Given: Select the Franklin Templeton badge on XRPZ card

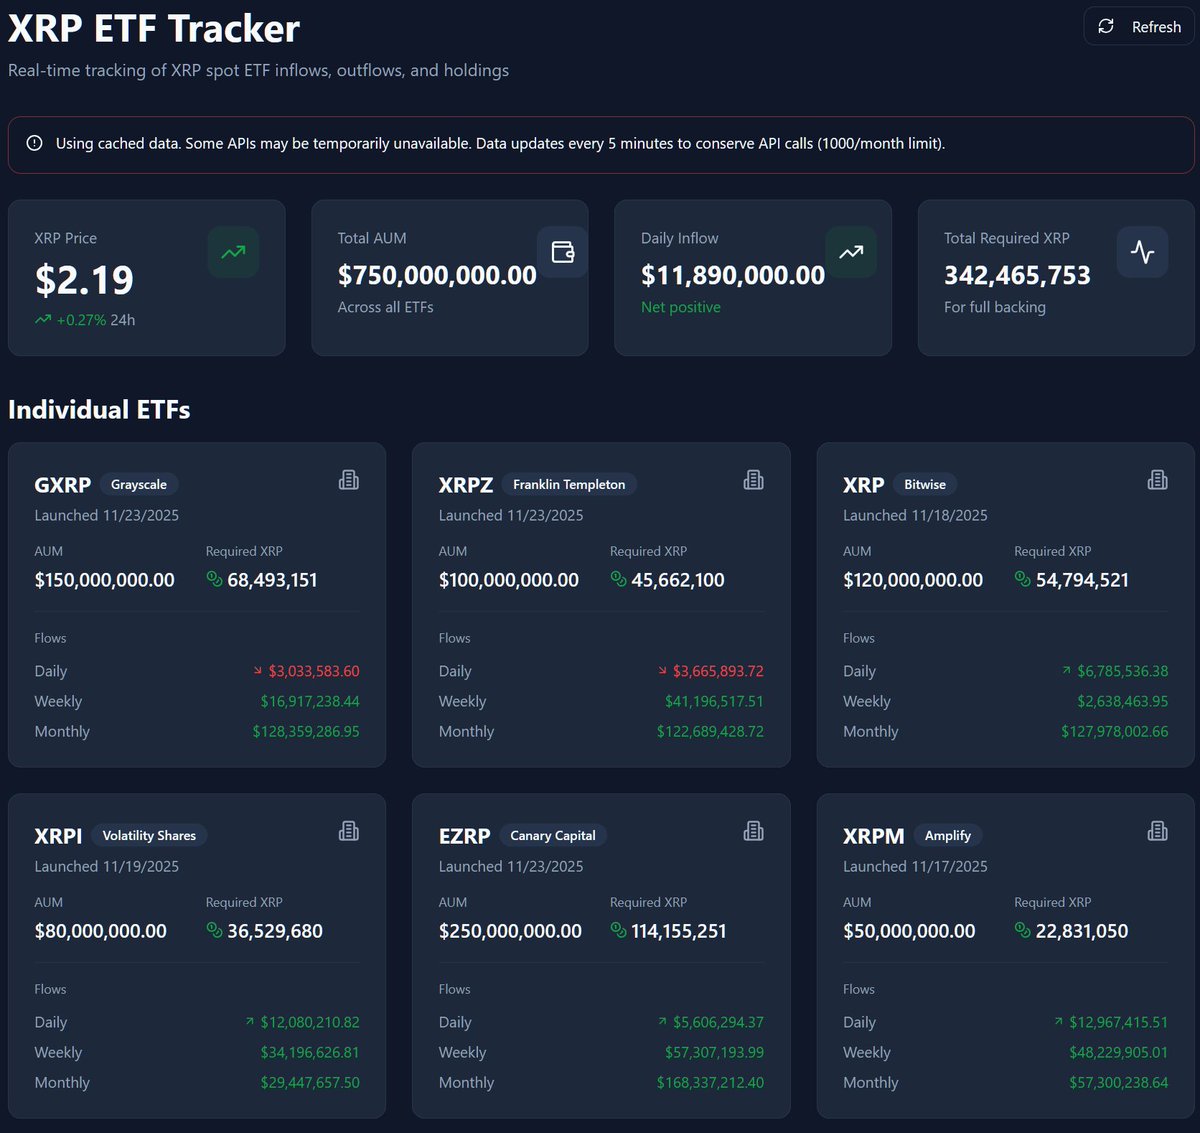Looking at the screenshot, I should pos(569,484).
